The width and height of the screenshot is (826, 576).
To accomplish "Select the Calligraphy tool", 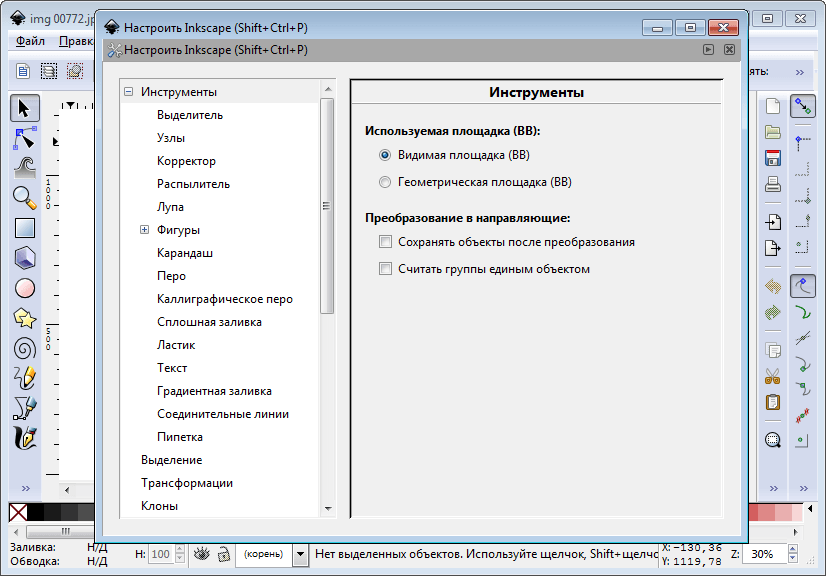I will pos(24,438).
